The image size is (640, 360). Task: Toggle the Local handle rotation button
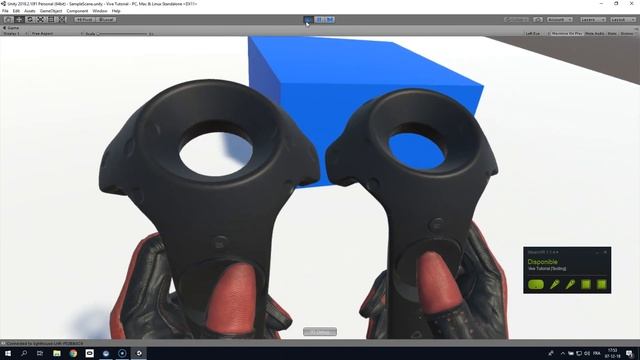[x=106, y=20]
